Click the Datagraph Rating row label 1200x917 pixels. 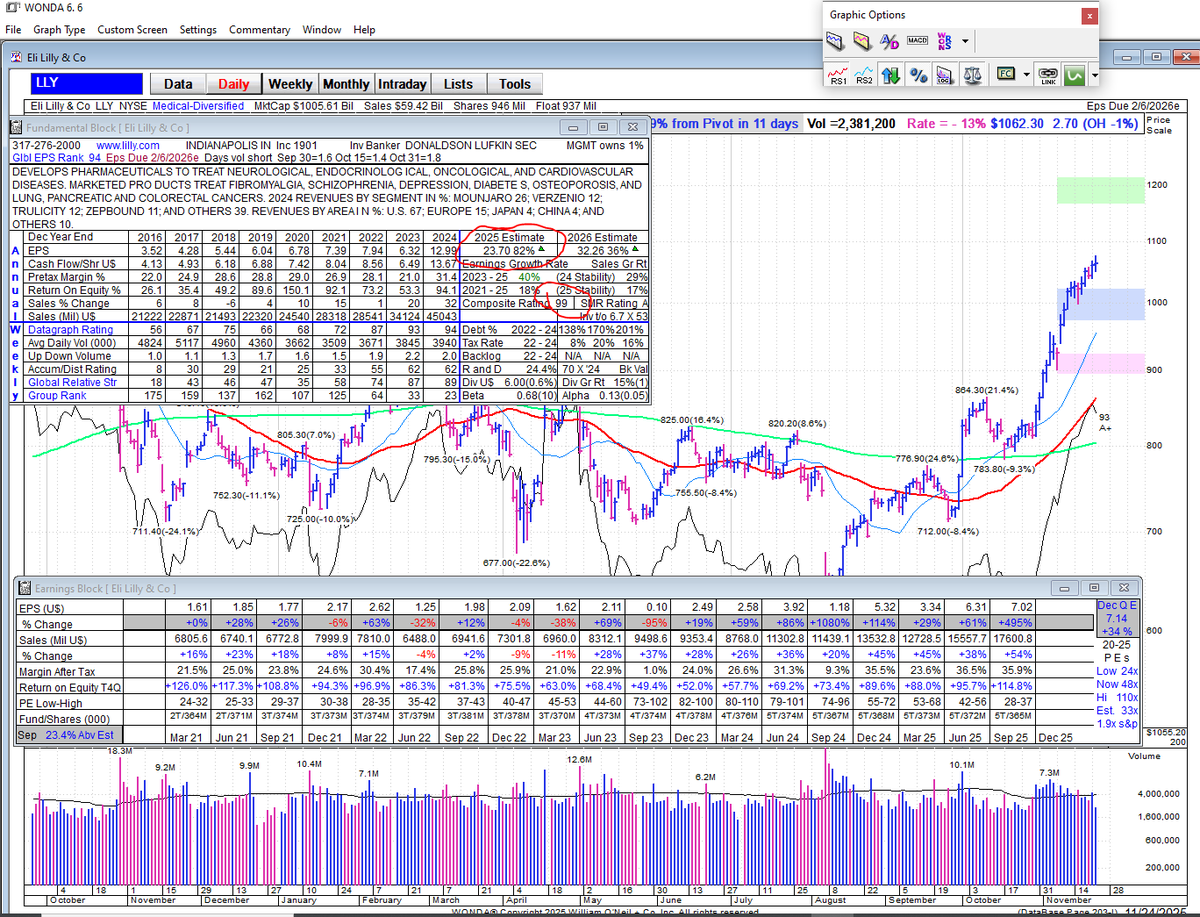click(x=69, y=329)
